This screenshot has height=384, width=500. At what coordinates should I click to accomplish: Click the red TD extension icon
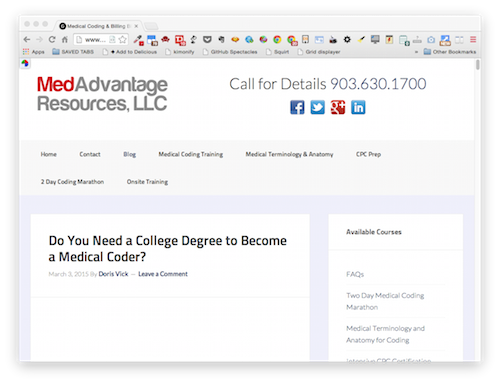(x=180, y=40)
